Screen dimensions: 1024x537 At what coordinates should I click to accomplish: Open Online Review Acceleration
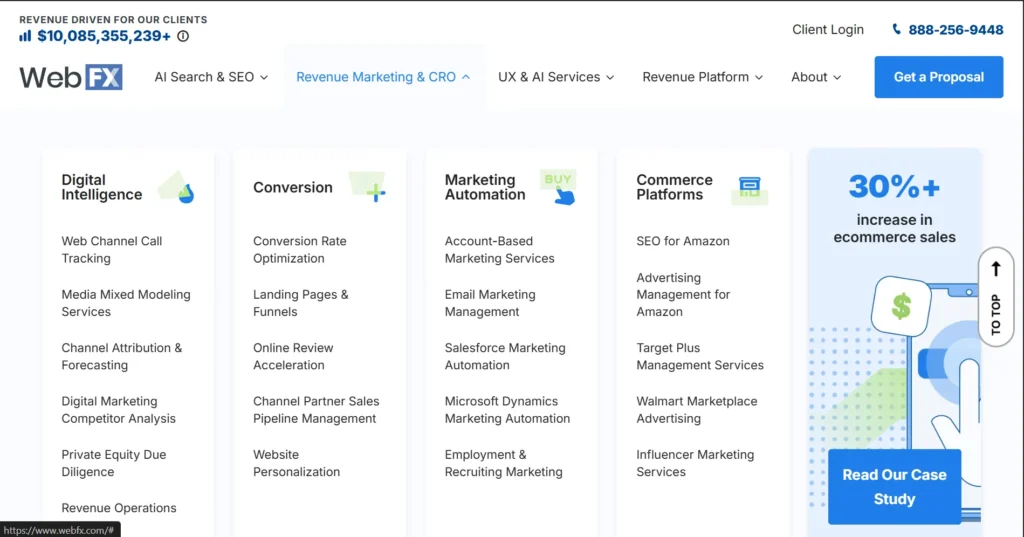click(293, 357)
